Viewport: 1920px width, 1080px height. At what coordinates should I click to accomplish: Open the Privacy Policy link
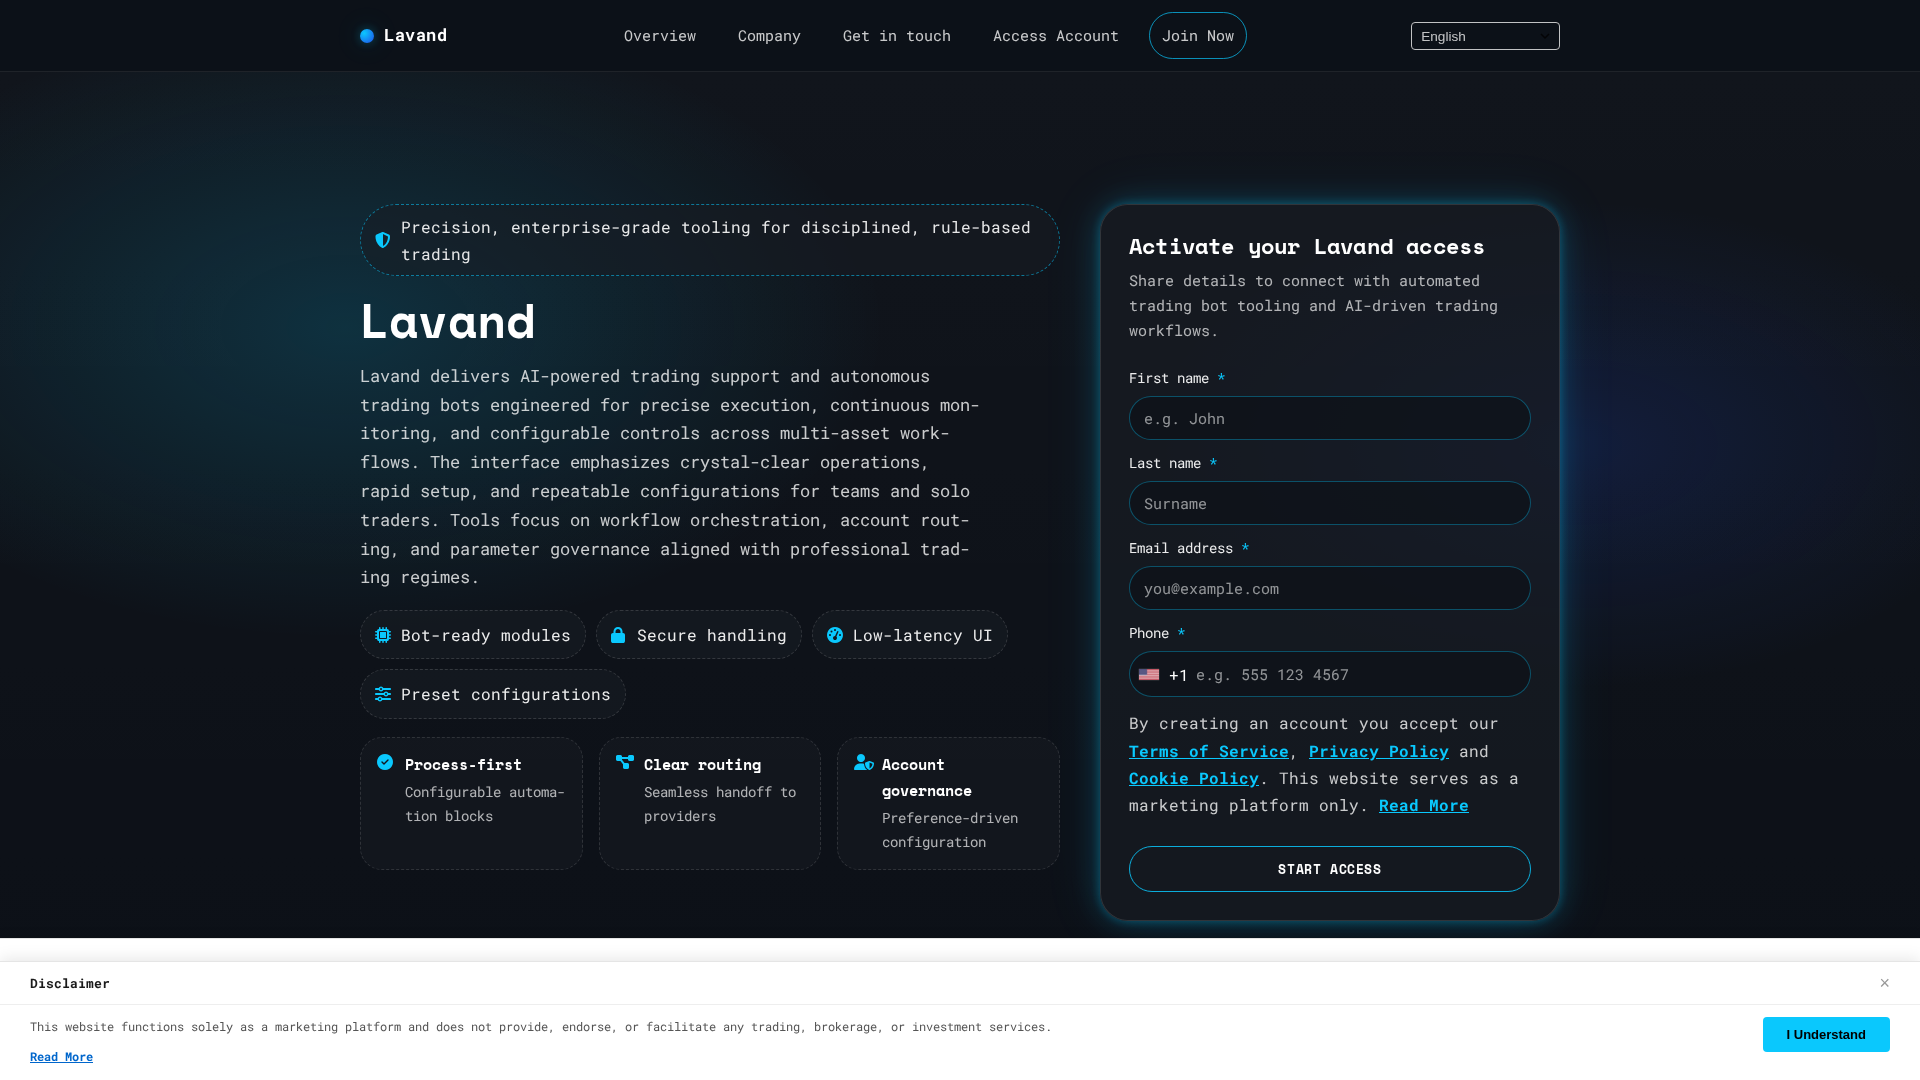[x=1379, y=751]
